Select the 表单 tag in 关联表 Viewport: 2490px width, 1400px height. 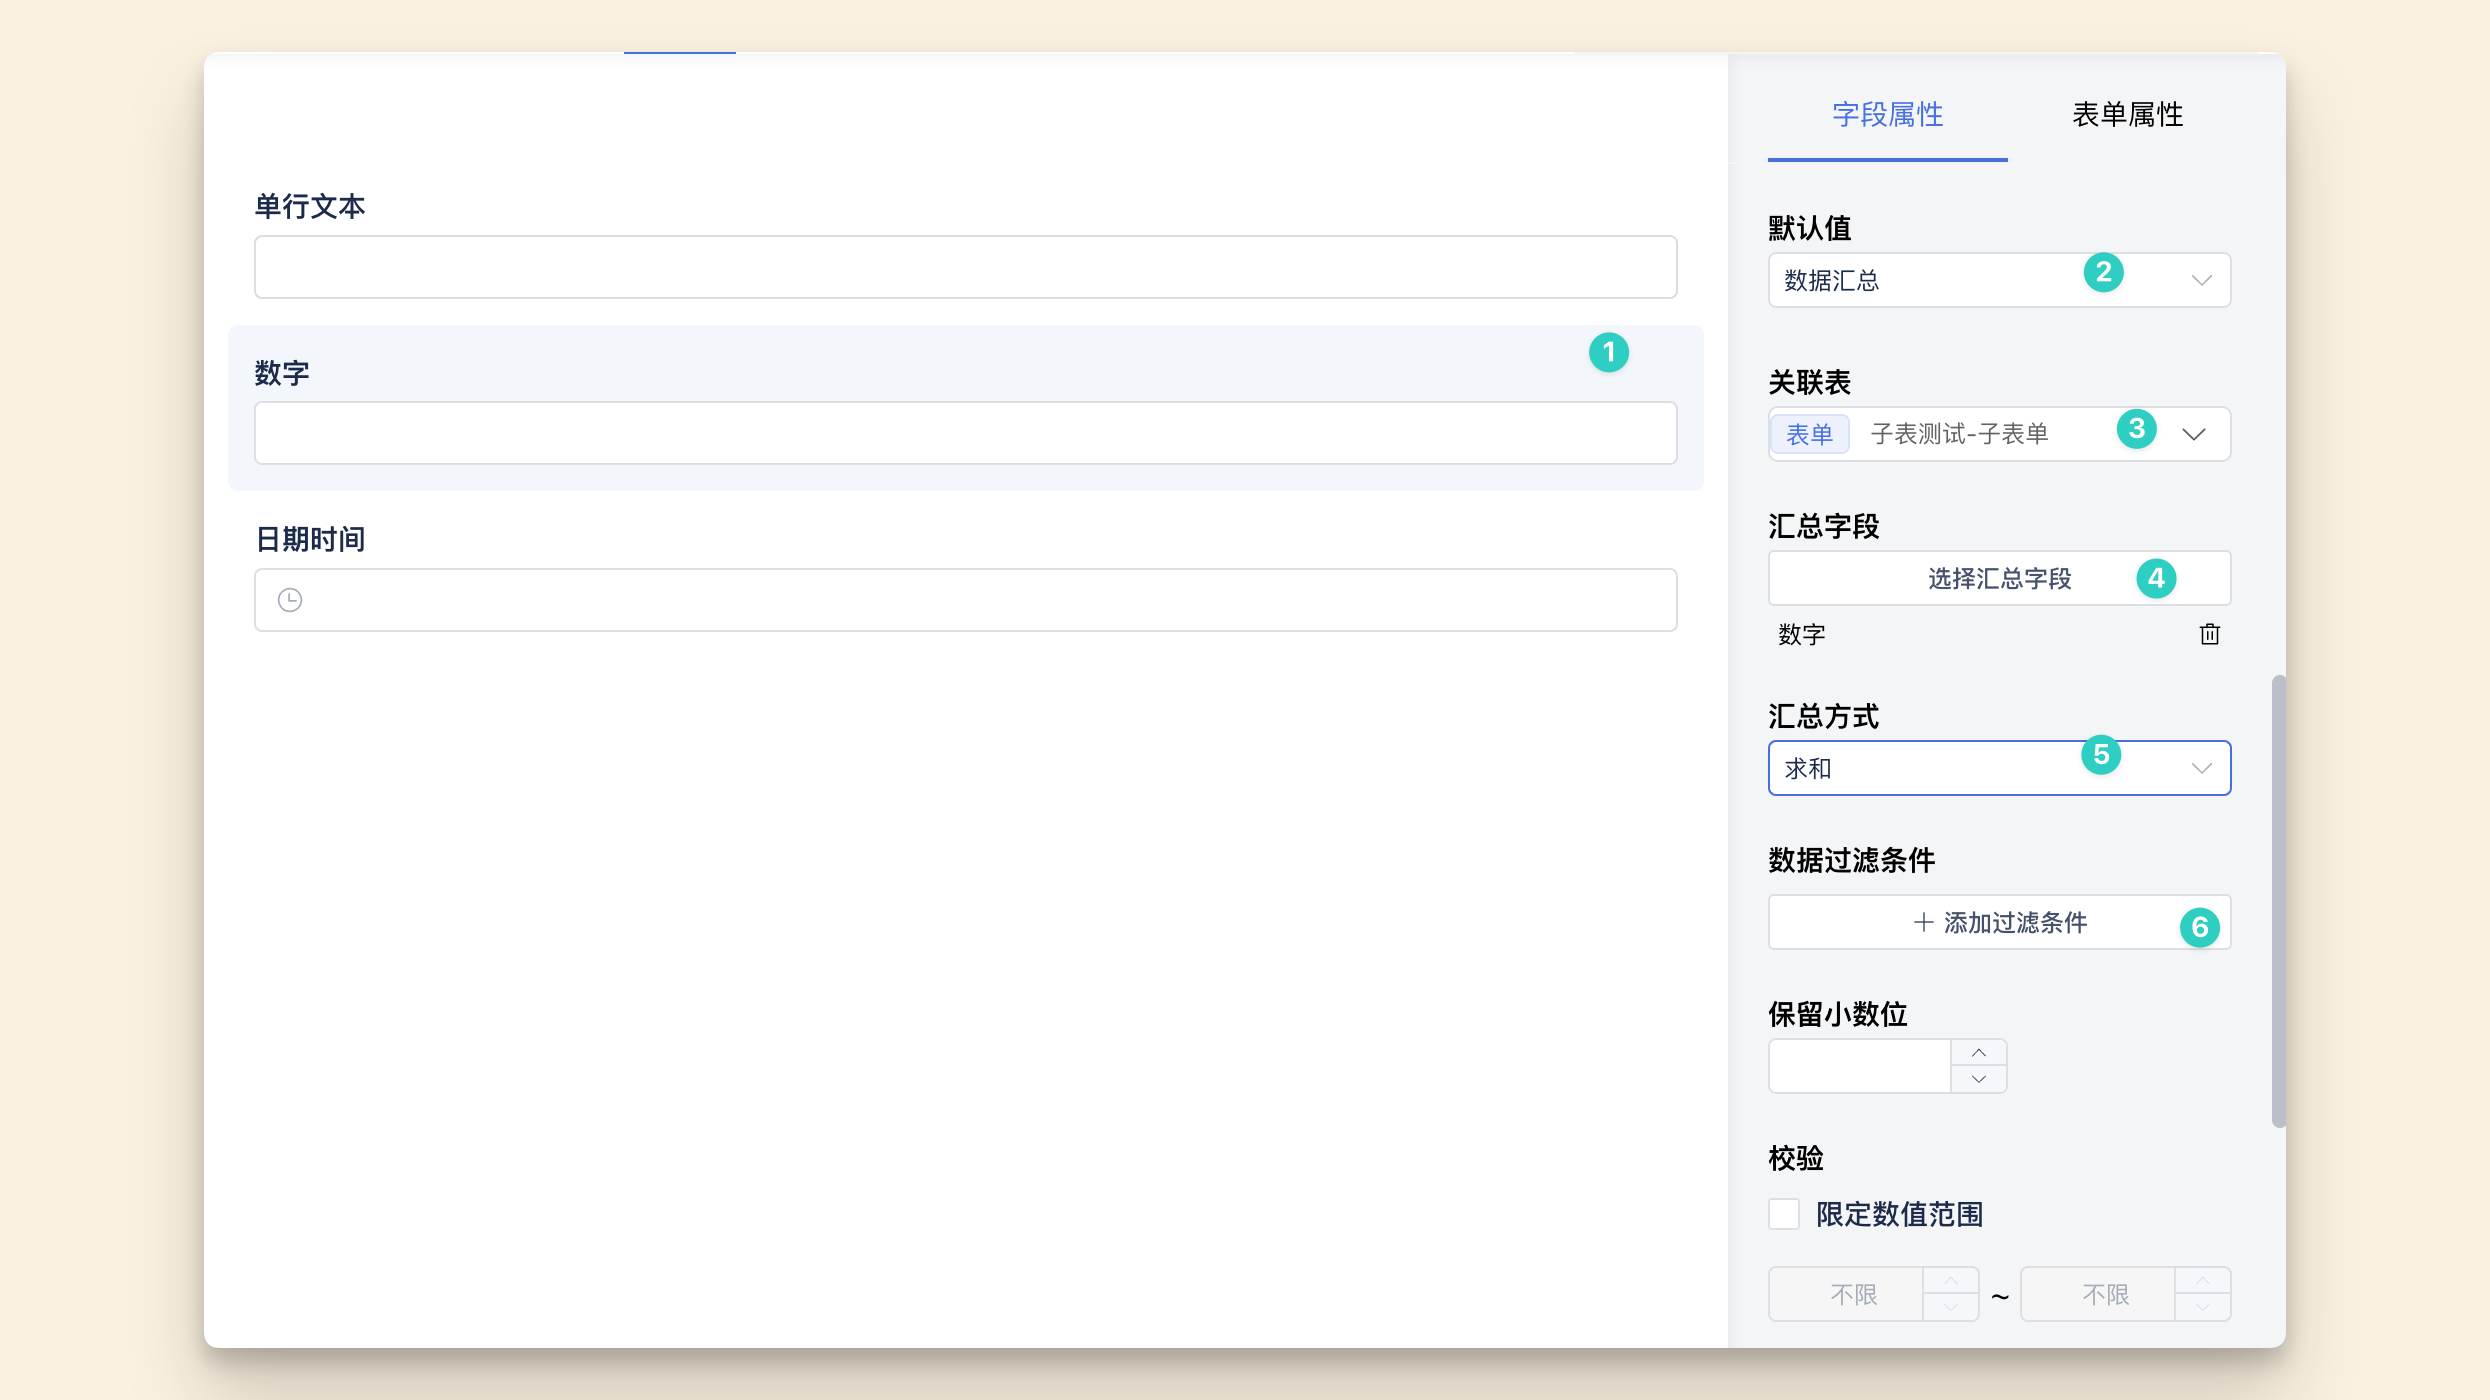coord(1809,433)
